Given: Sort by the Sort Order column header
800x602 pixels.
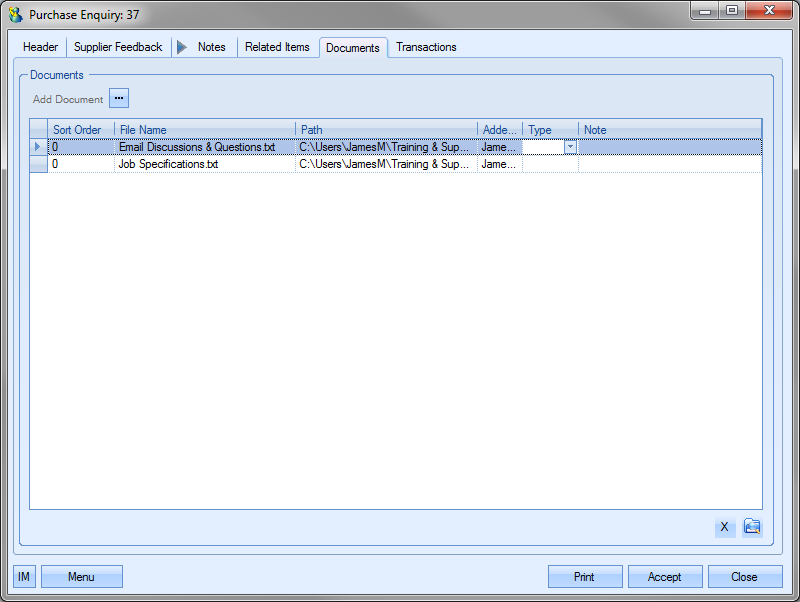Looking at the screenshot, I should pyautogui.click(x=81, y=130).
